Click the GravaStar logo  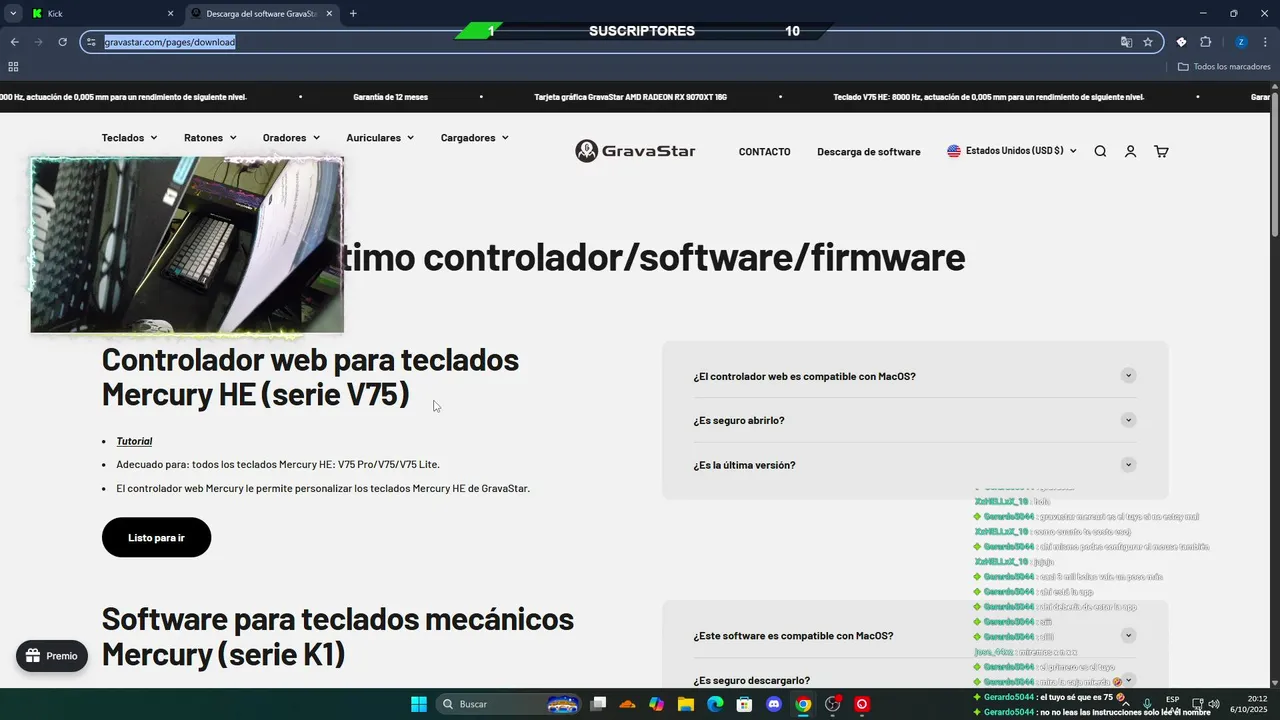(635, 151)
